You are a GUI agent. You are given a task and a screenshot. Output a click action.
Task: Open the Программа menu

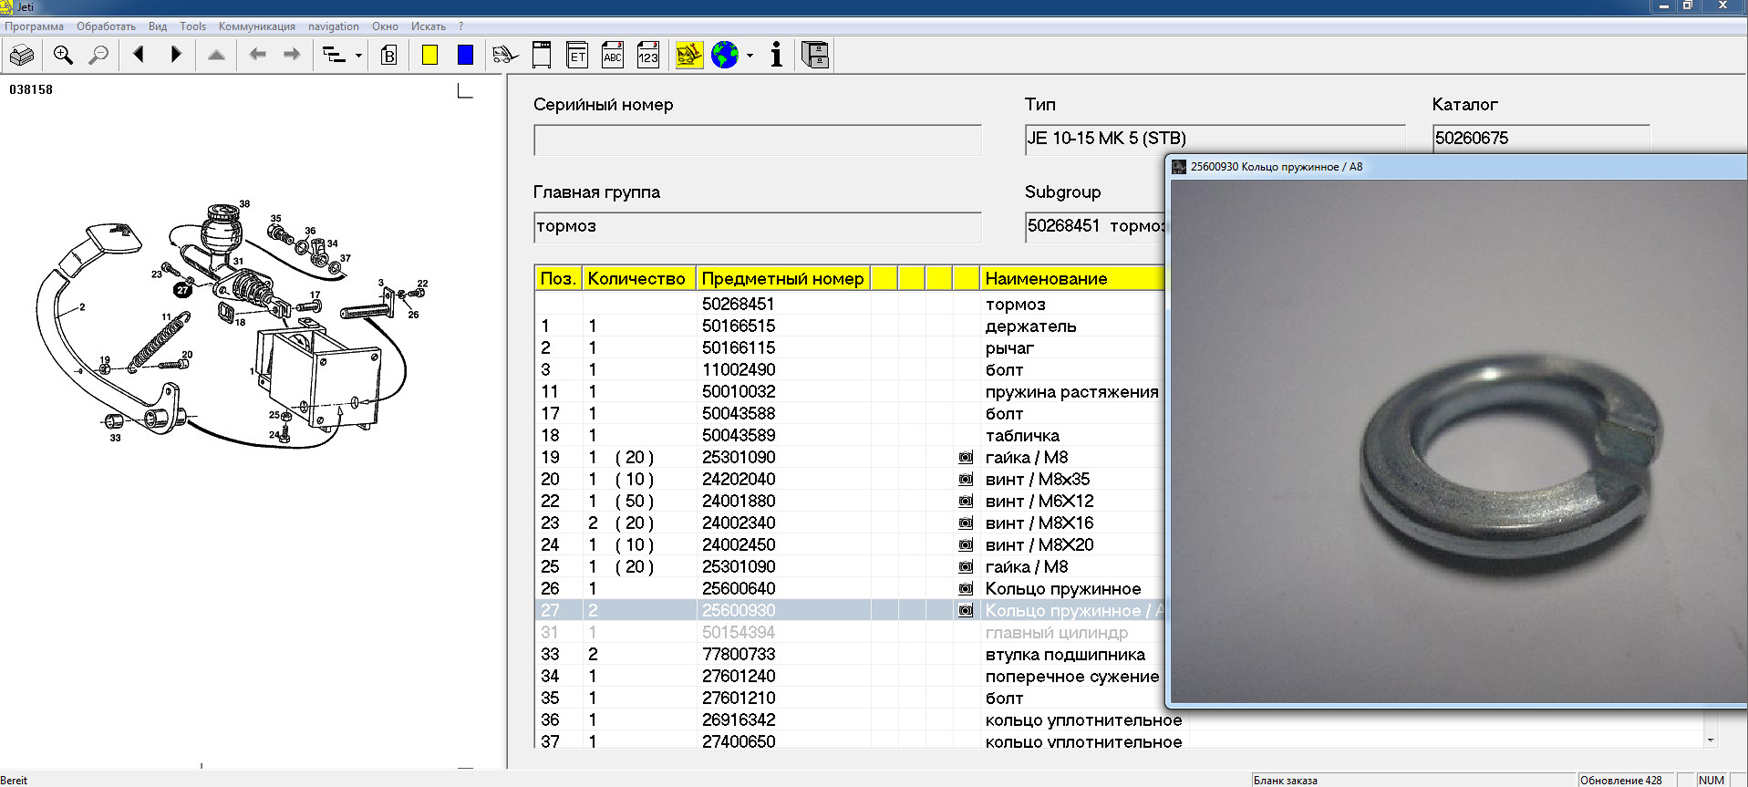[x=34, y=26]
